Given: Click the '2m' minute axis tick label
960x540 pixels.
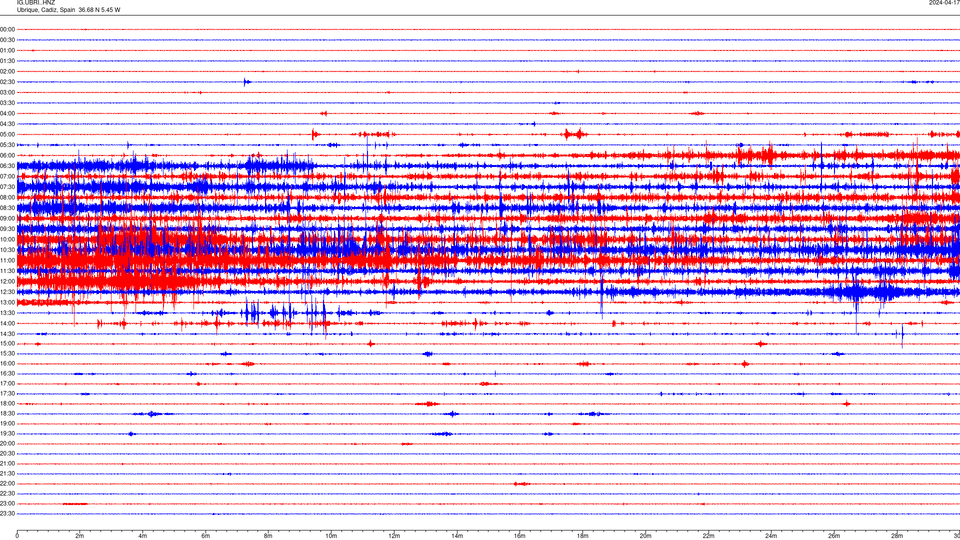Looking at the screenshot, I should point(80,536).
